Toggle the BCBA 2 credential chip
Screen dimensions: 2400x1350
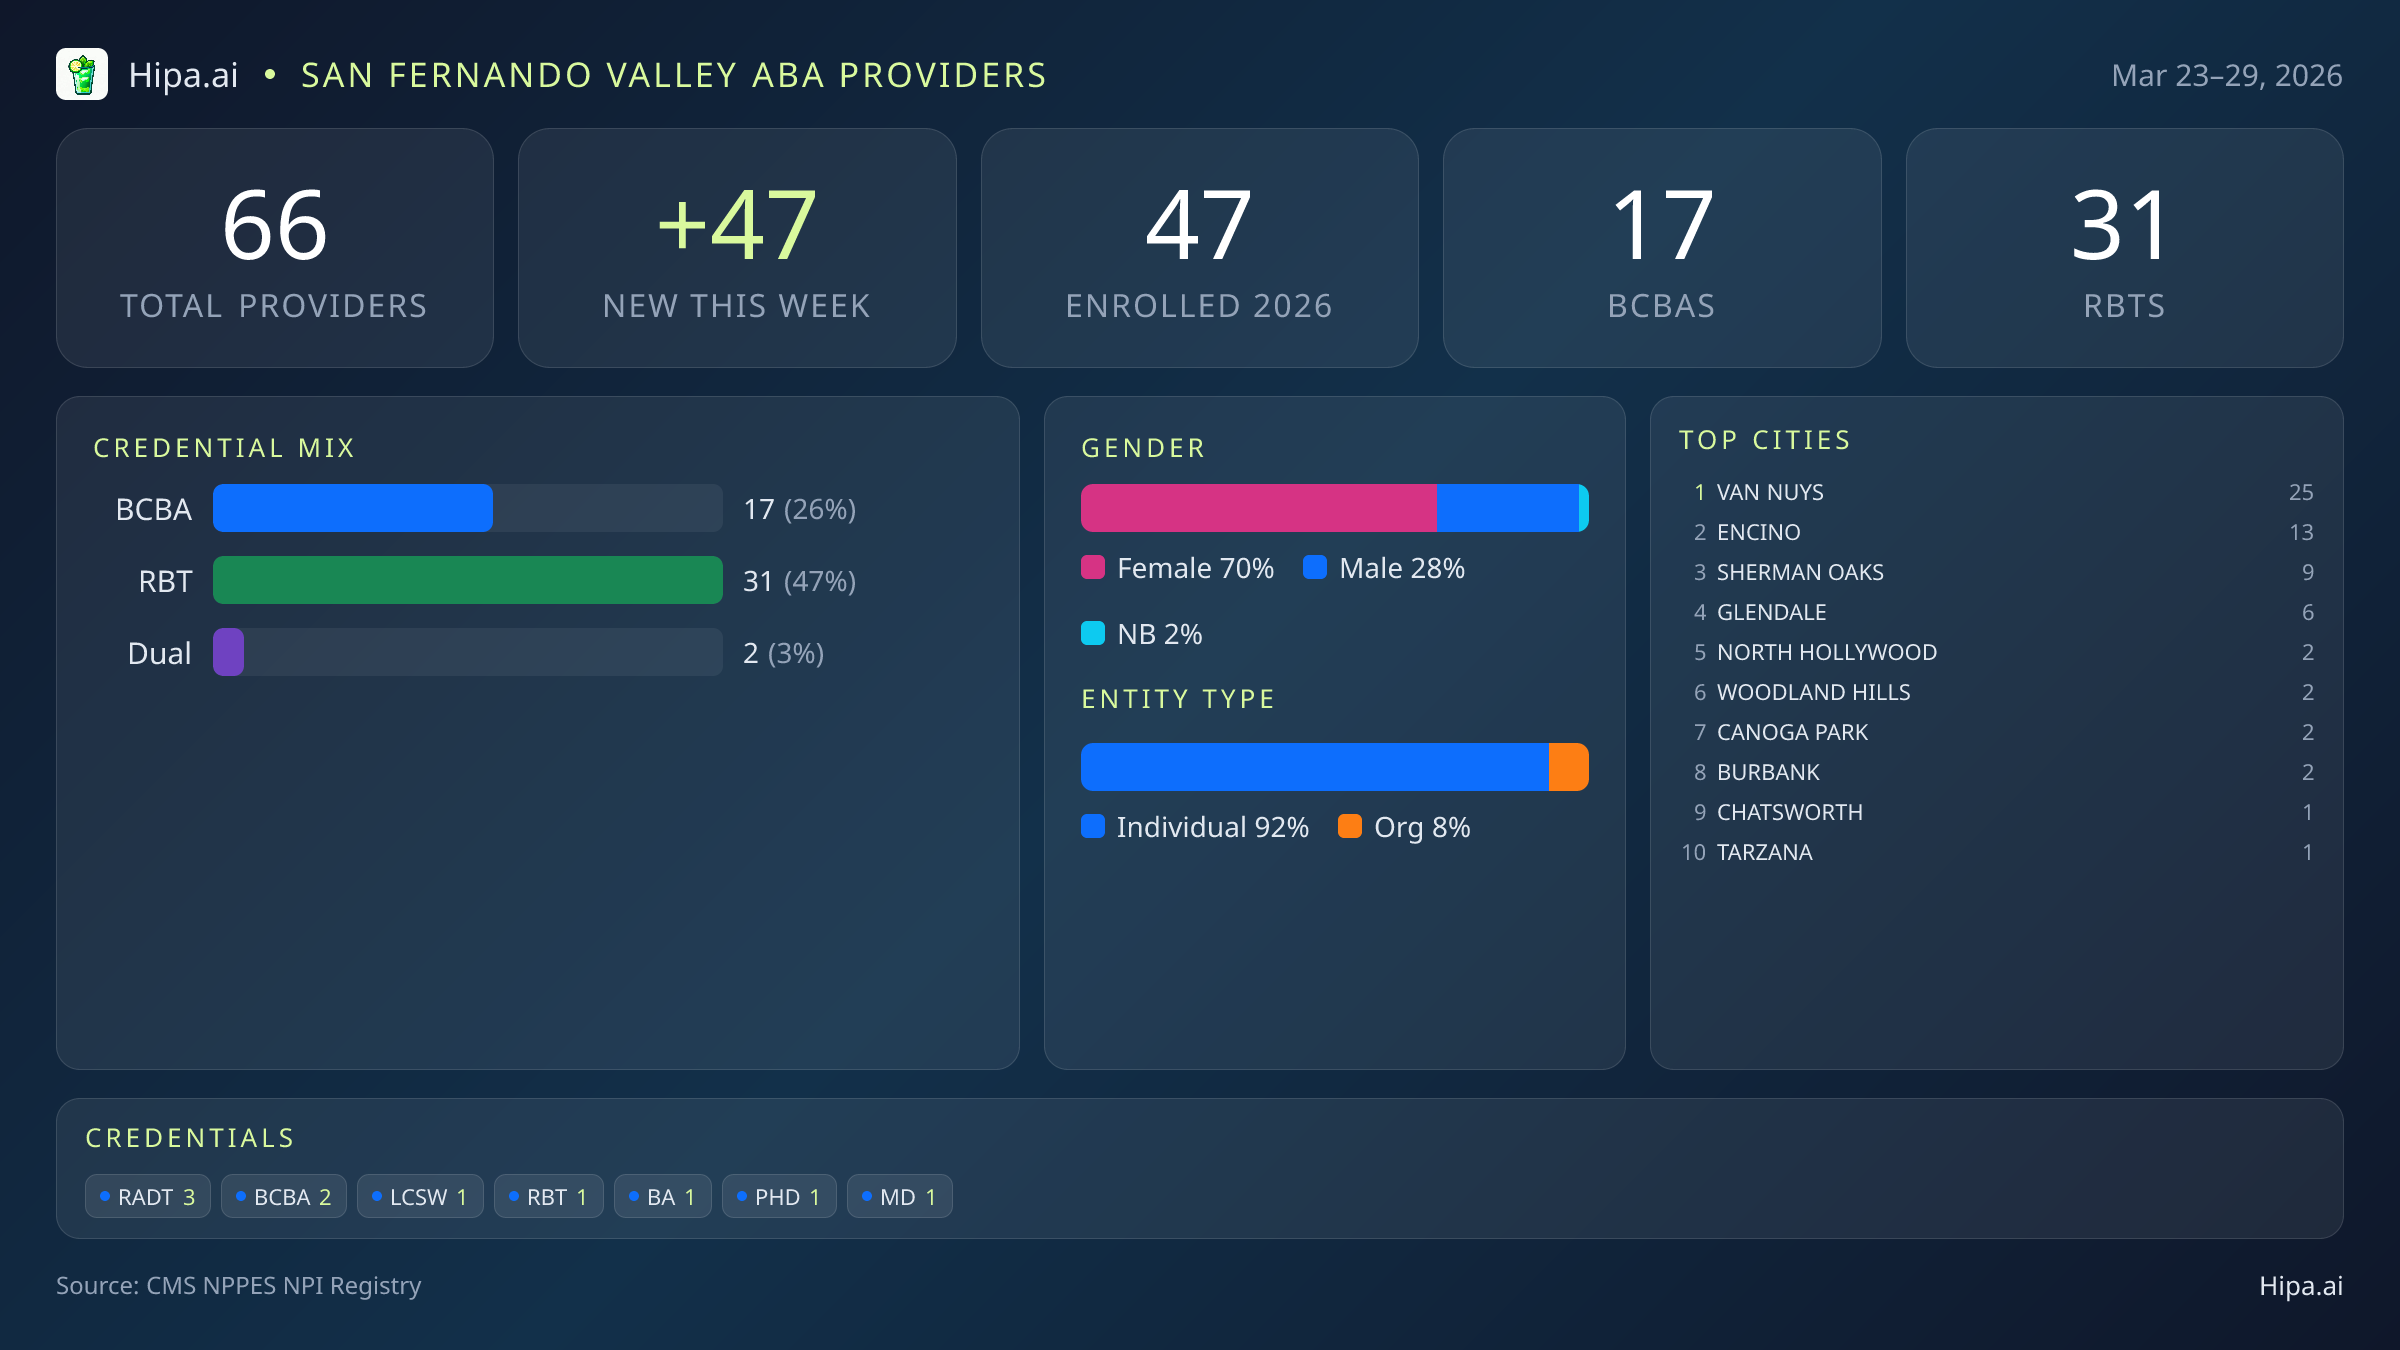pos(284,1195)
